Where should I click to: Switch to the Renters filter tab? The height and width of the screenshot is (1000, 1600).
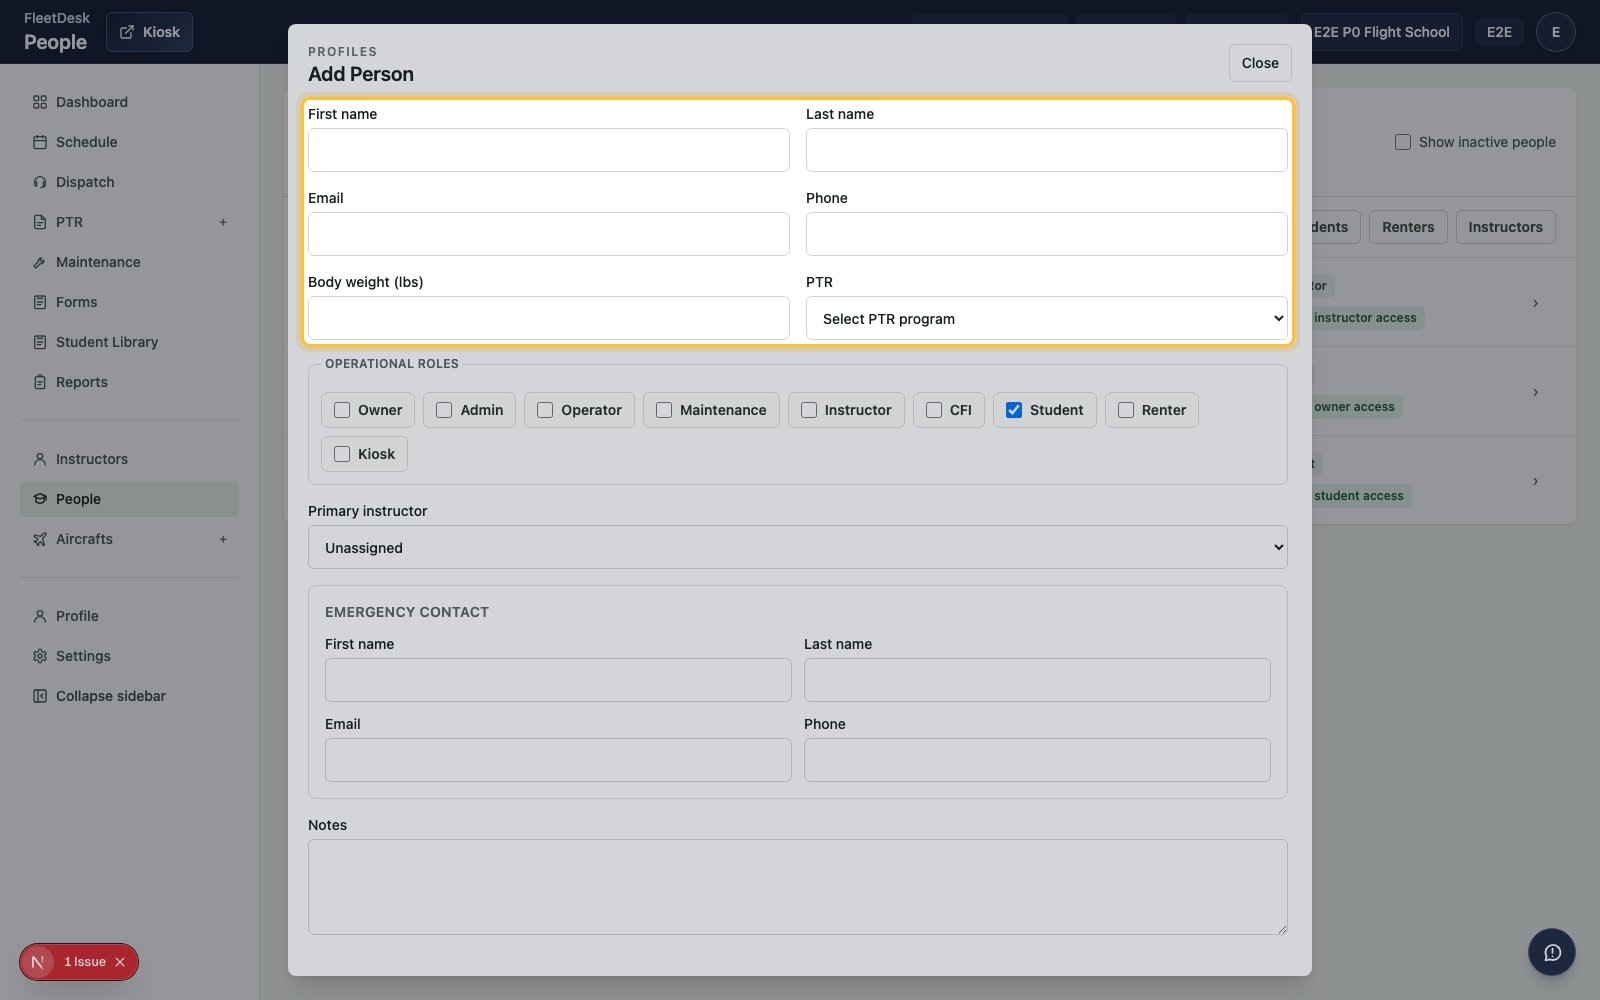pos(1408,227)
